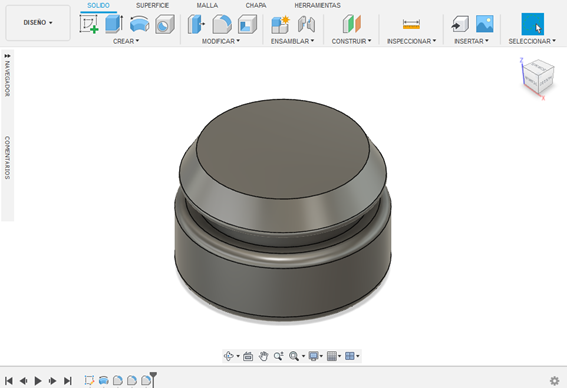Select the sketch feature in timeline

(89, 380)
